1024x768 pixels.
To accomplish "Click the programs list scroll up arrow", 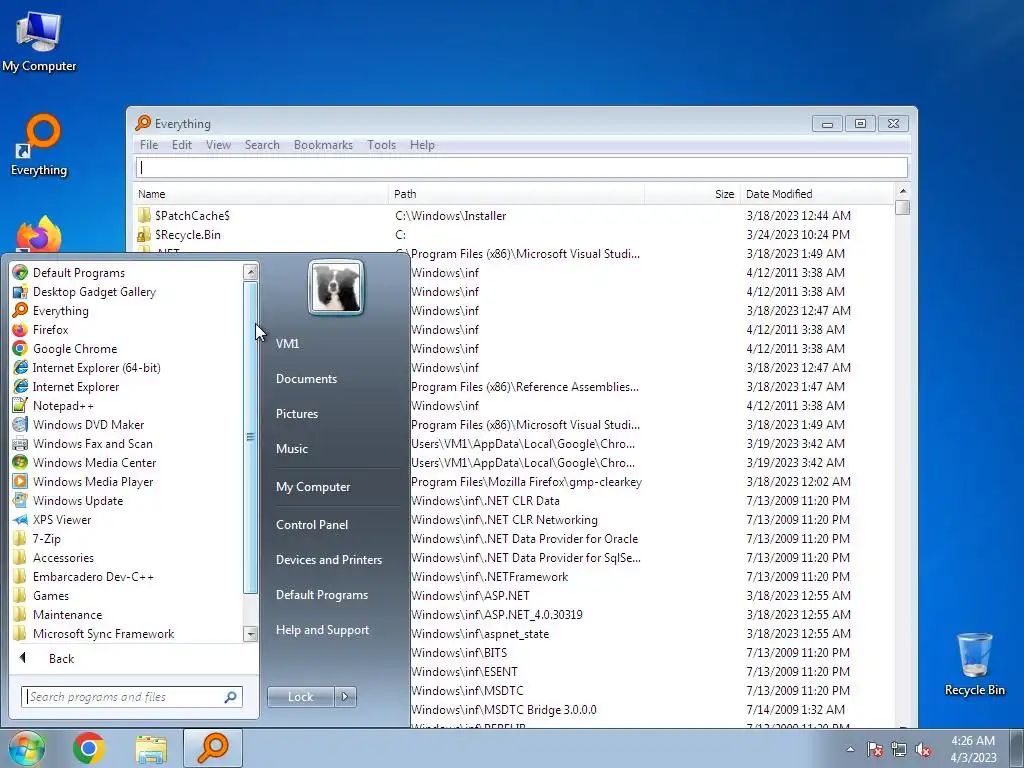I will (250, 272).
